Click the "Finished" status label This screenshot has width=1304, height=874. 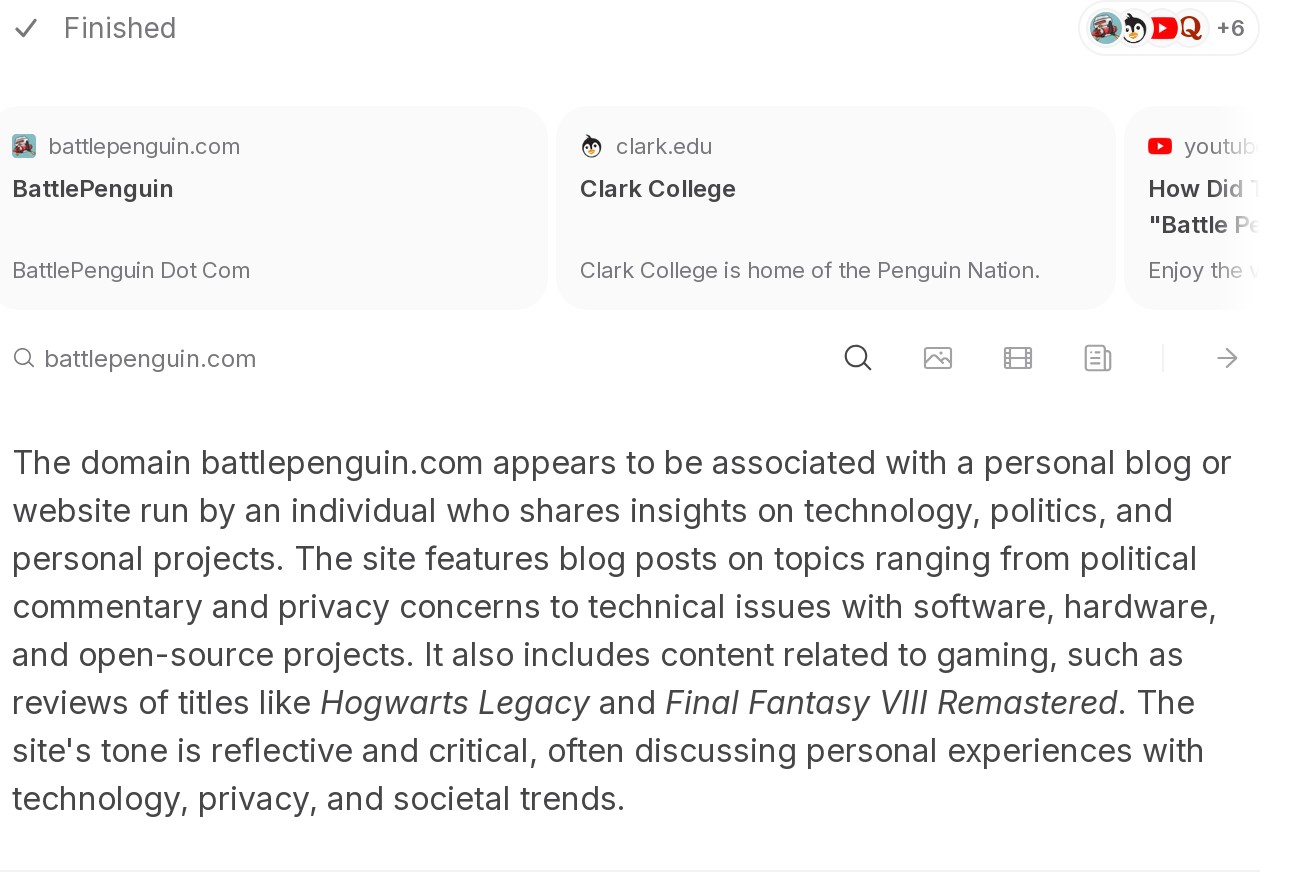point(120,28)
